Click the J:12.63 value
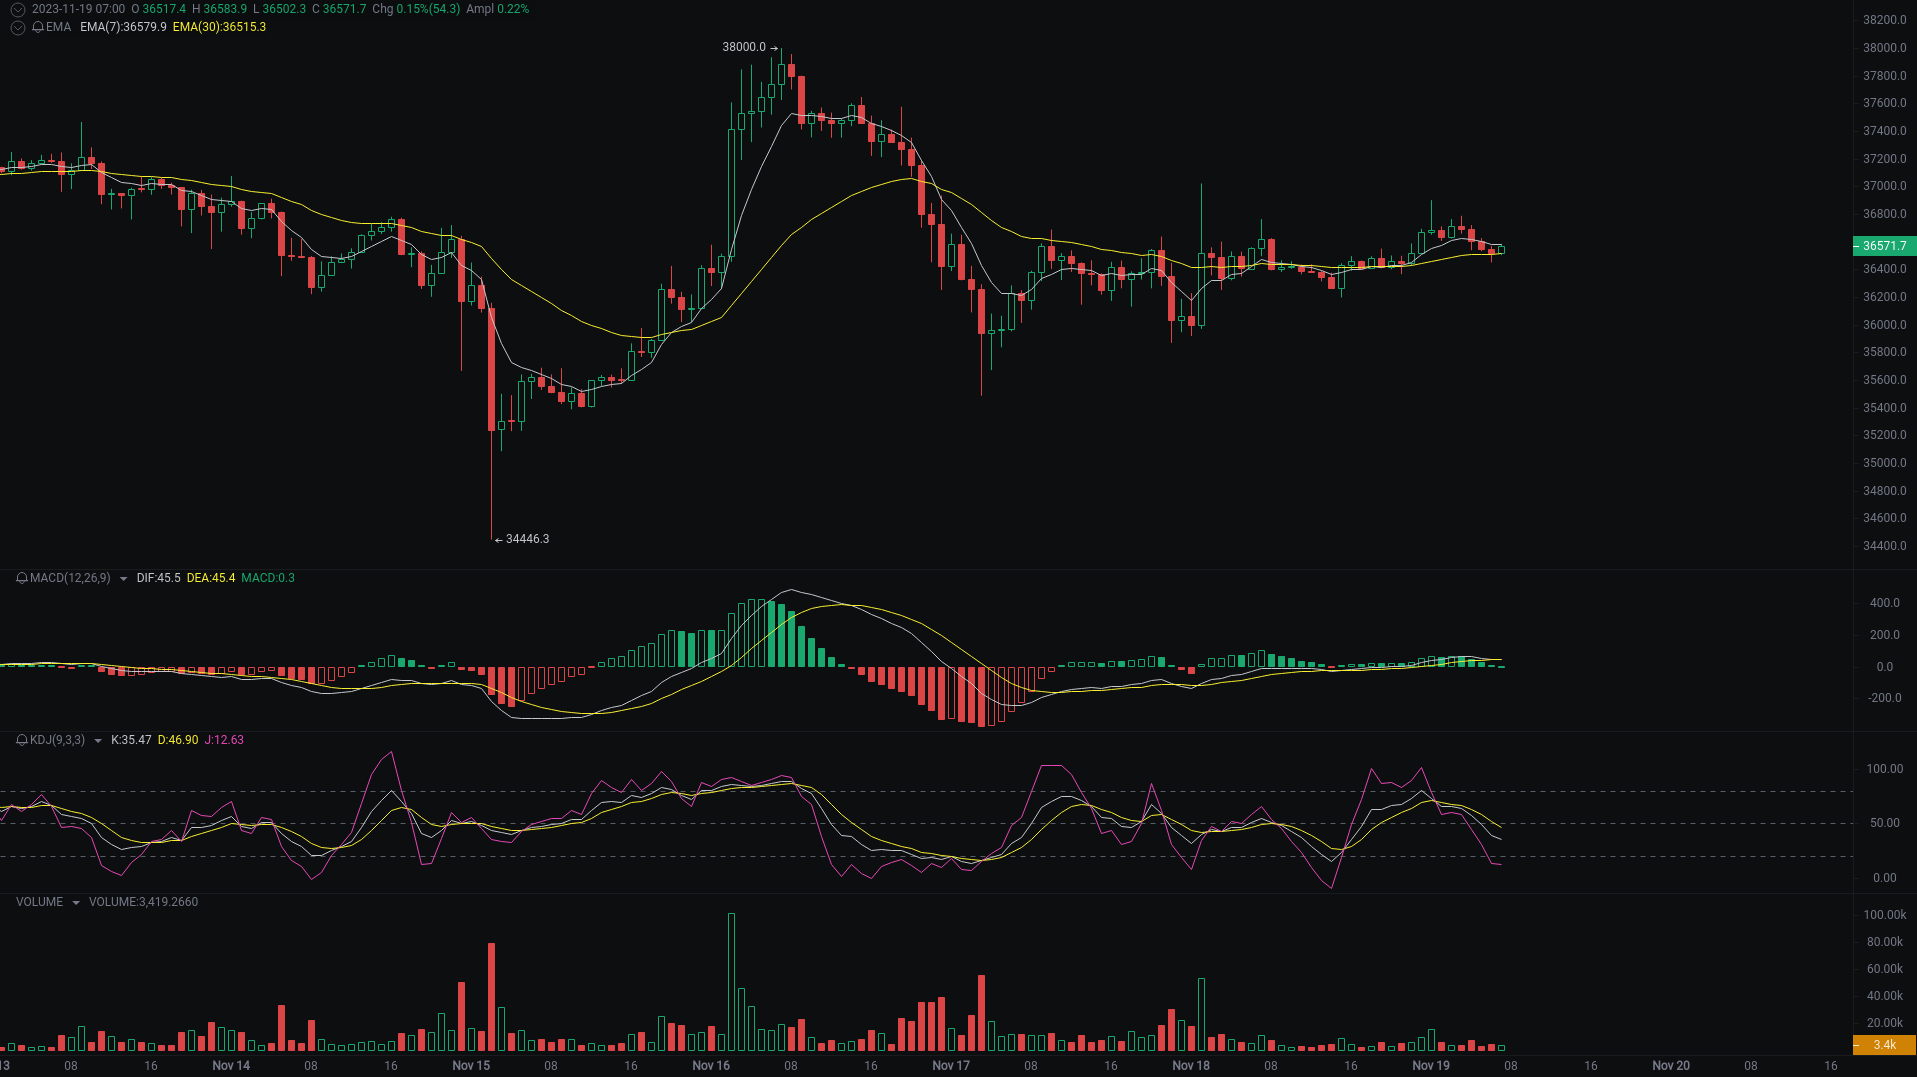Image resolution: width=1917 pixels, height=1077 pixels. [x=224, y=740]
